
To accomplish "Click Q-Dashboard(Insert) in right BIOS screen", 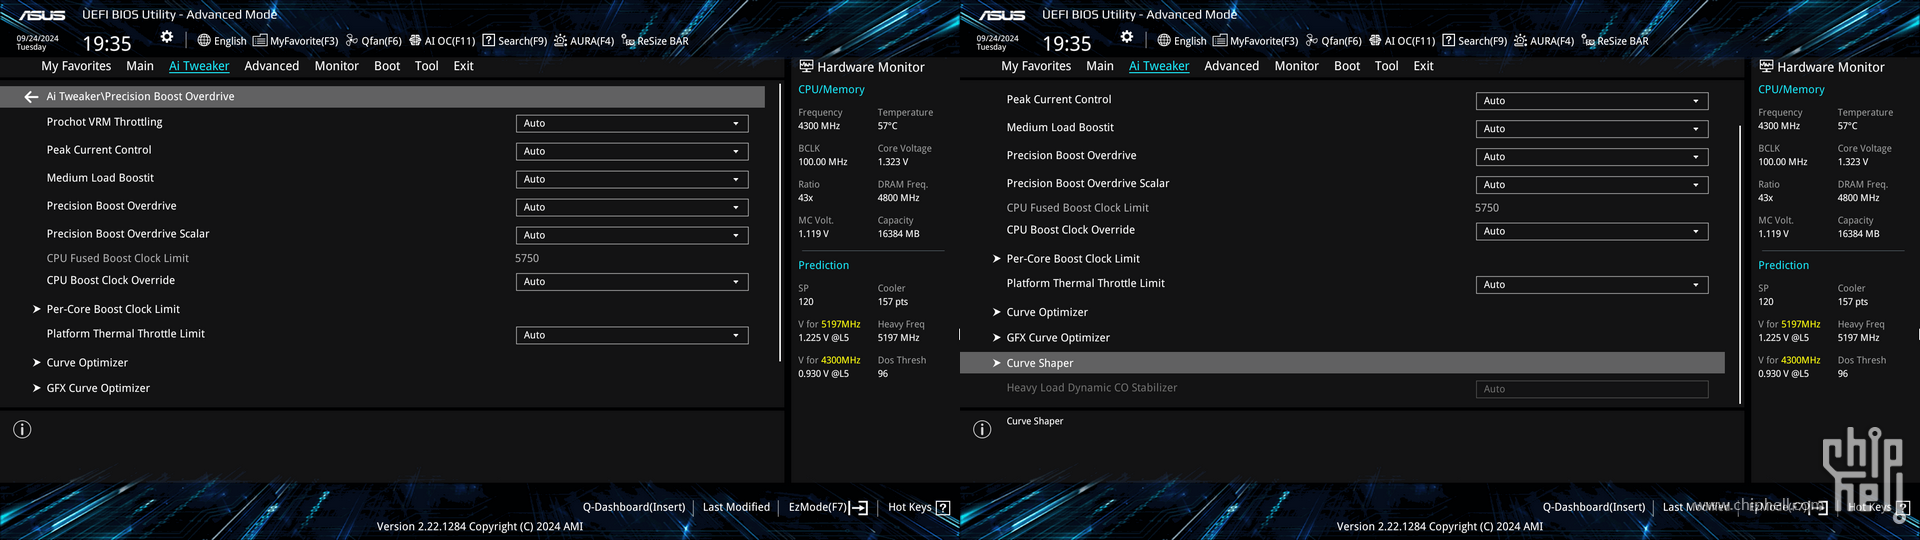I will pos(1594,508).
